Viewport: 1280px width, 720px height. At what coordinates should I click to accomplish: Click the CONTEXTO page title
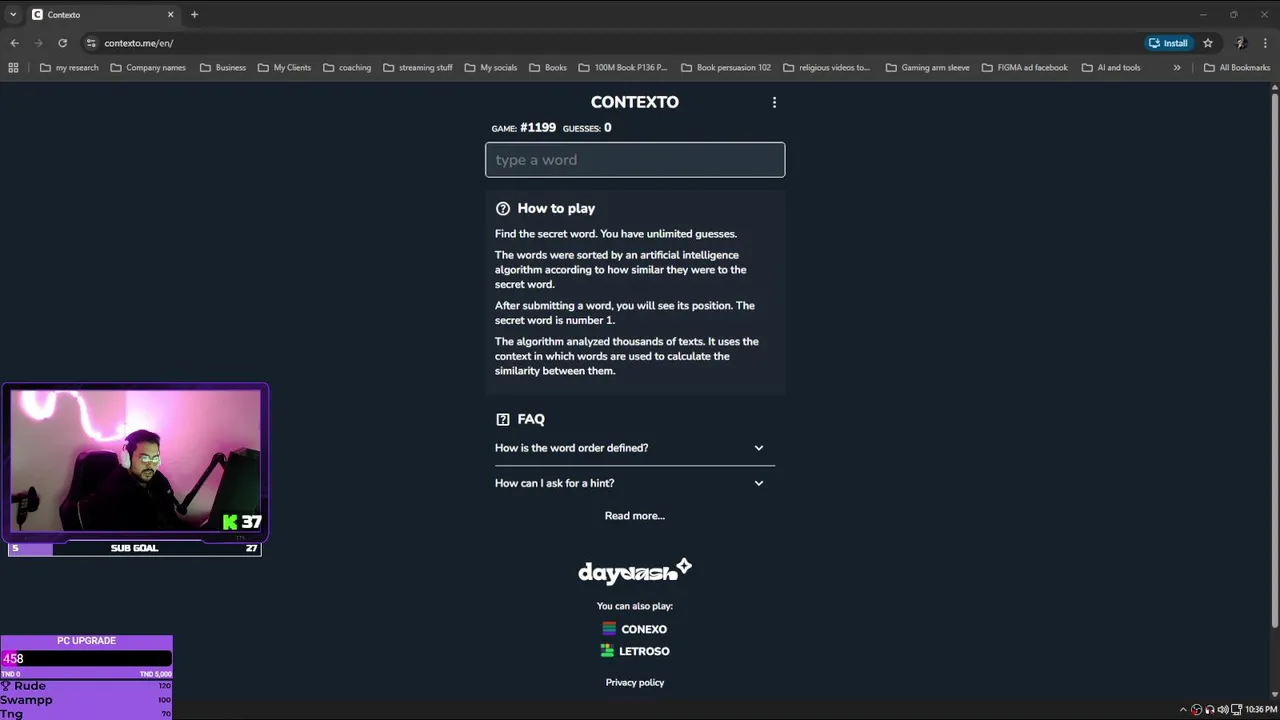coord(635,102)
